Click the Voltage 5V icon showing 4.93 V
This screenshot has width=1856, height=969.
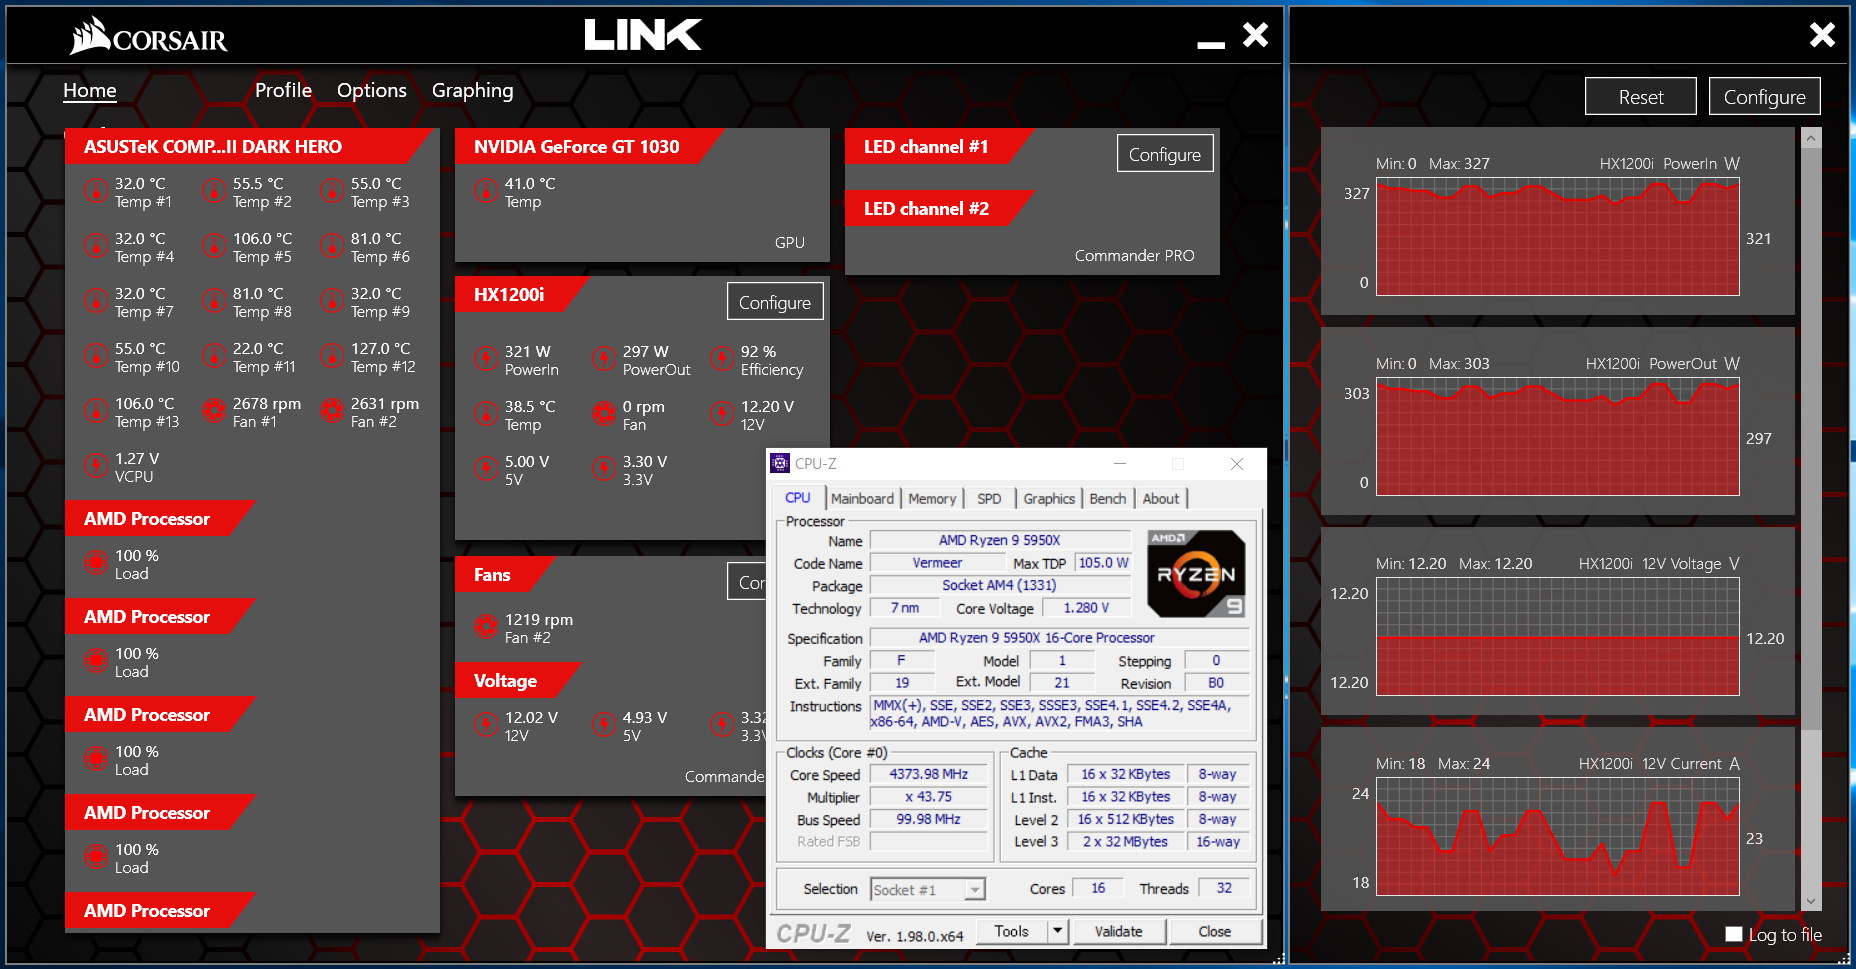pyautogui.click(x=604, y=724)
